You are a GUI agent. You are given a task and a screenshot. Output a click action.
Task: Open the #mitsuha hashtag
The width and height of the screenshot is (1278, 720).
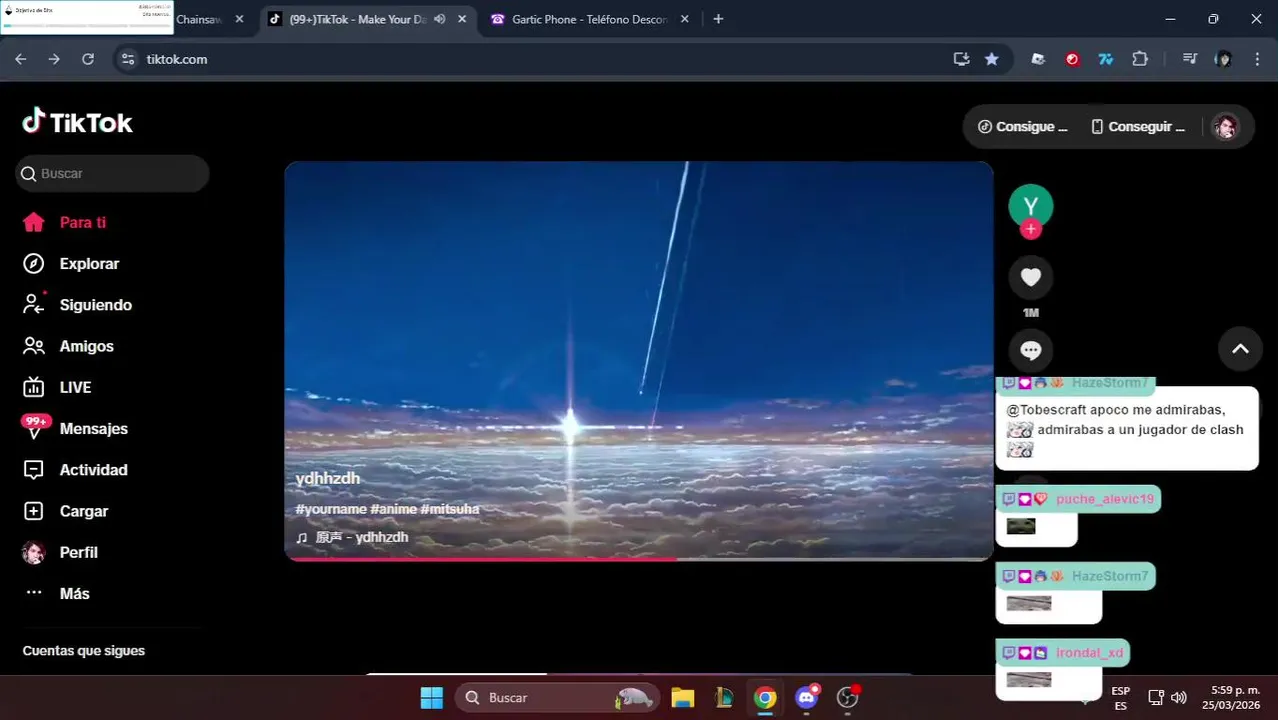[450, 509]
